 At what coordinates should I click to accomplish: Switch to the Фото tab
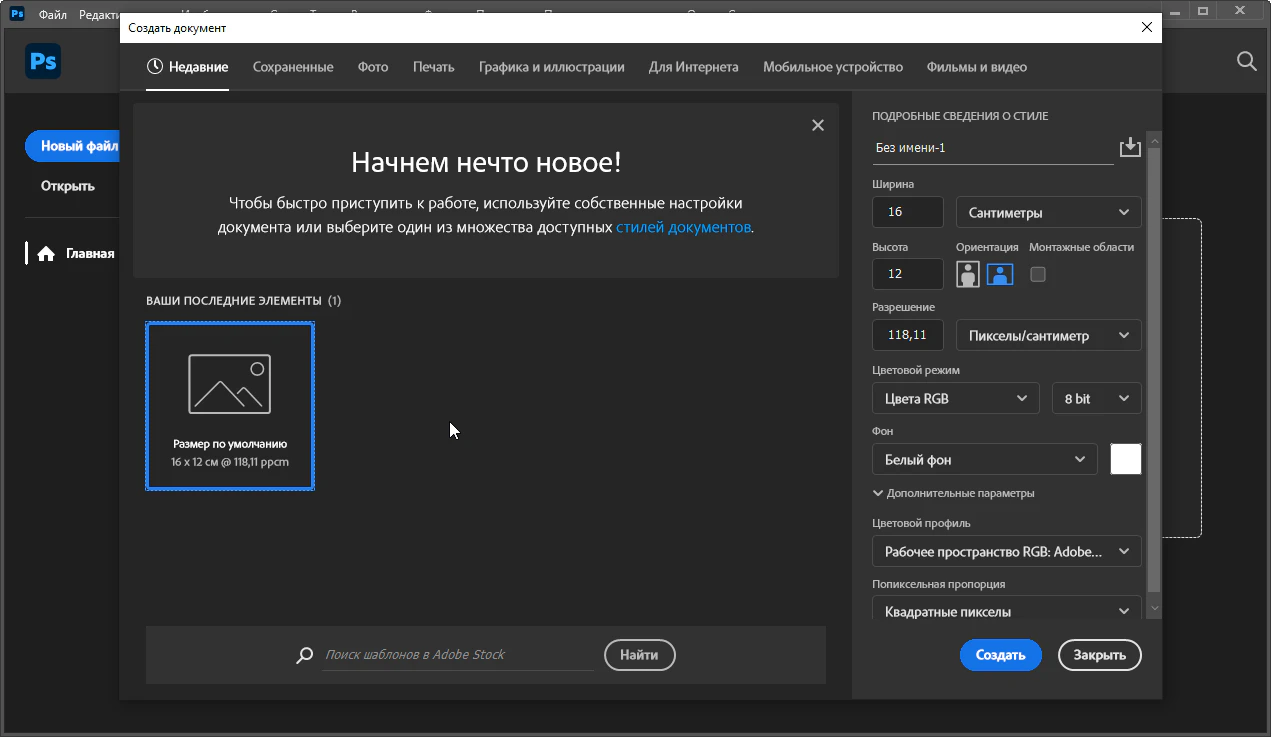[x=373, y=67]
